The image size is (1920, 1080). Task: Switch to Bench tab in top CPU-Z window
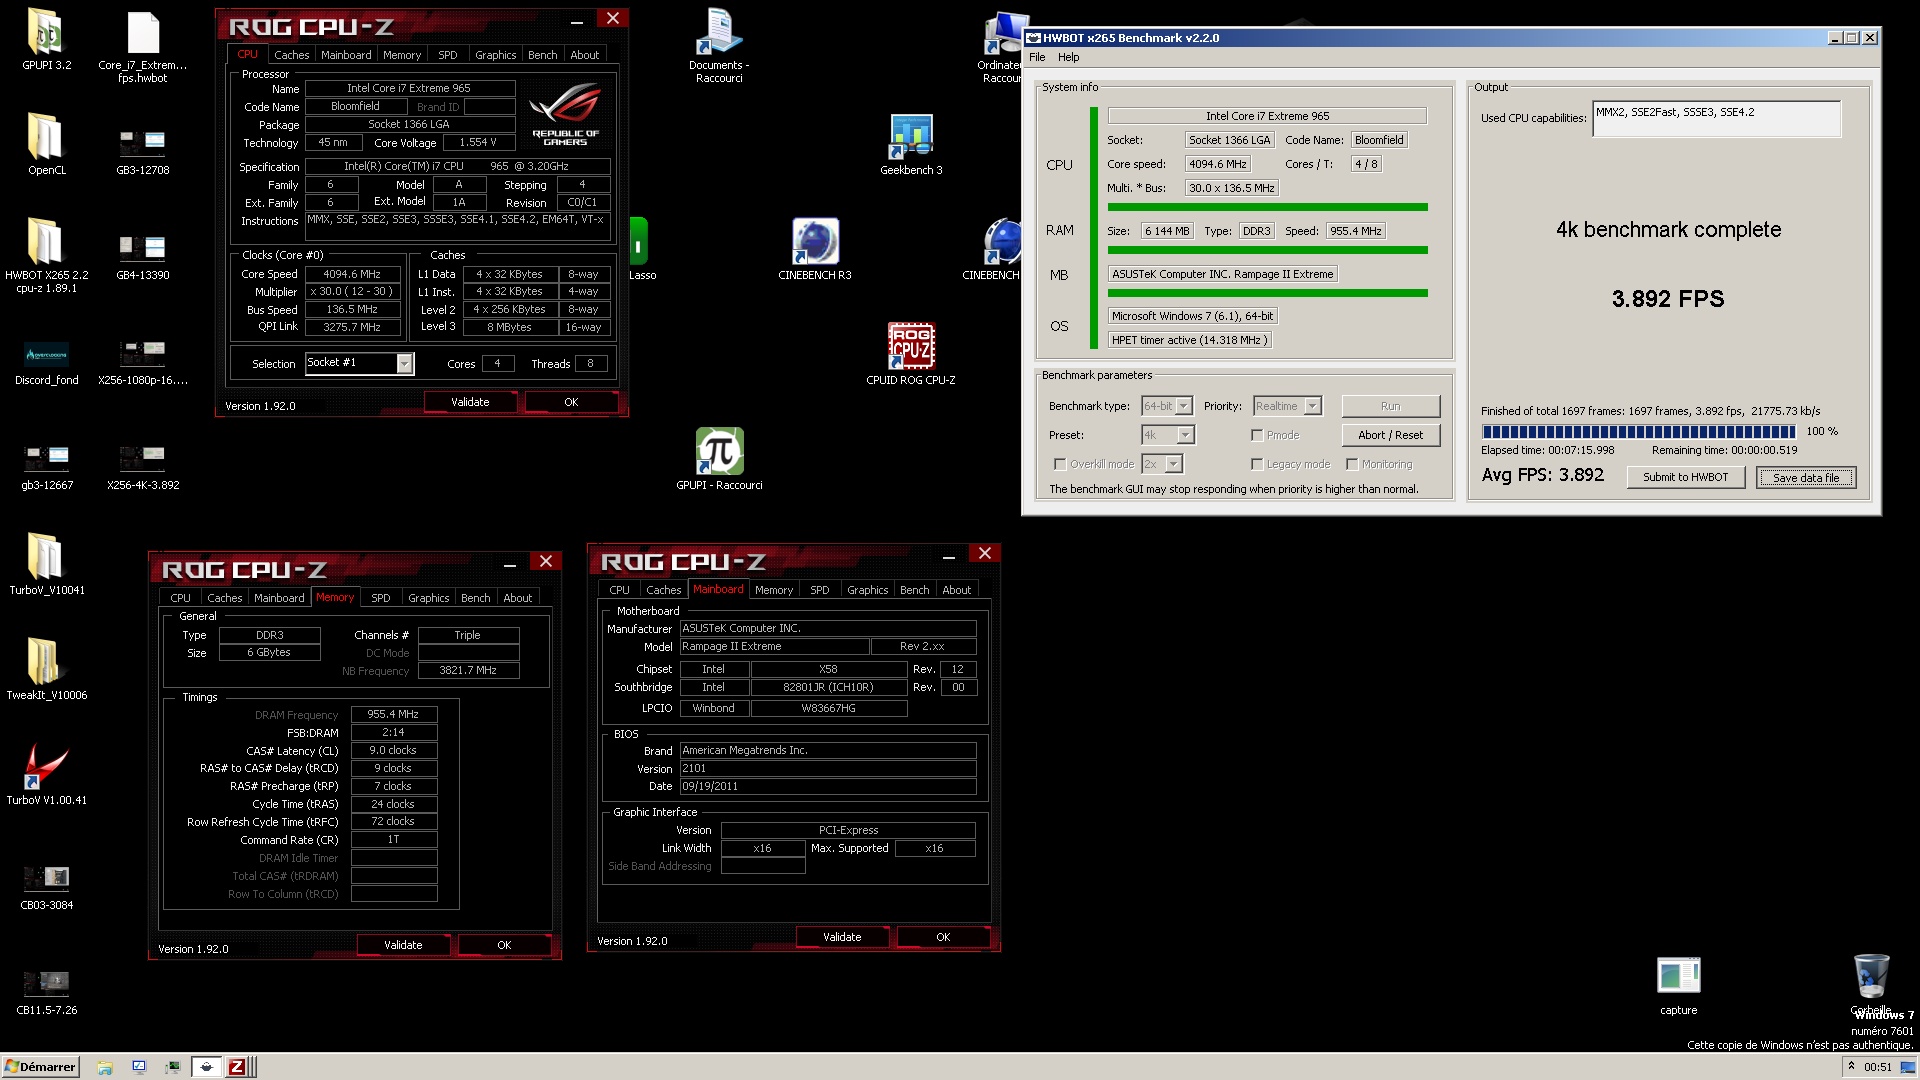tap(543, 55)
